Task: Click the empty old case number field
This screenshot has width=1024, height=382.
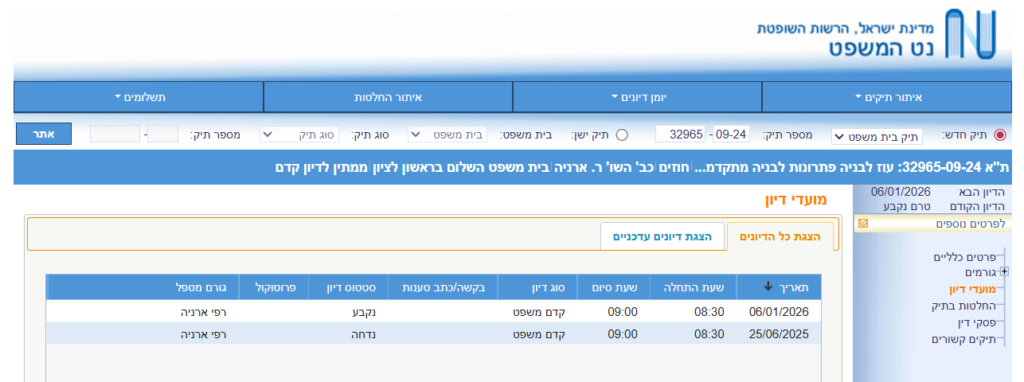Action: [115, 134]
